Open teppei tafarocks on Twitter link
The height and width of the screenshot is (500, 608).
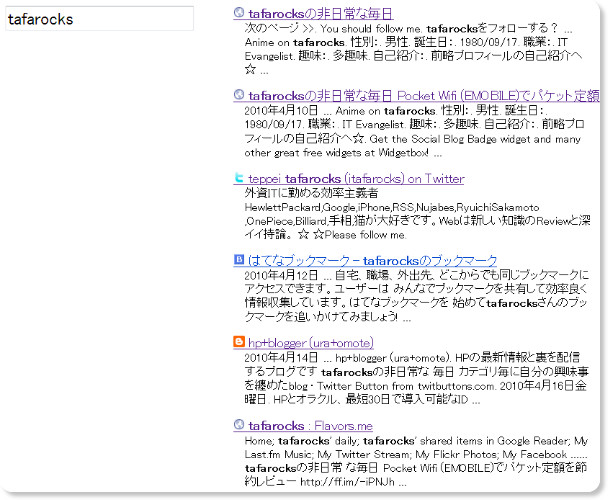click(x=356, y=178)
